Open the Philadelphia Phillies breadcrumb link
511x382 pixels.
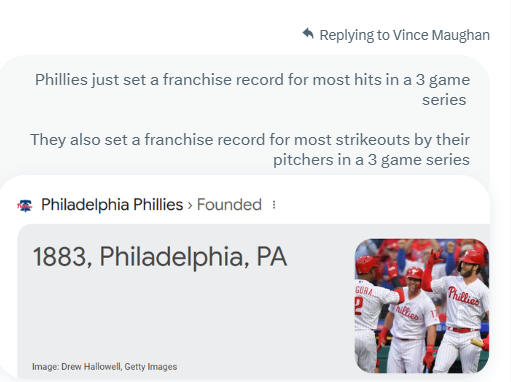pyautogui.click(x=112, y=205)
